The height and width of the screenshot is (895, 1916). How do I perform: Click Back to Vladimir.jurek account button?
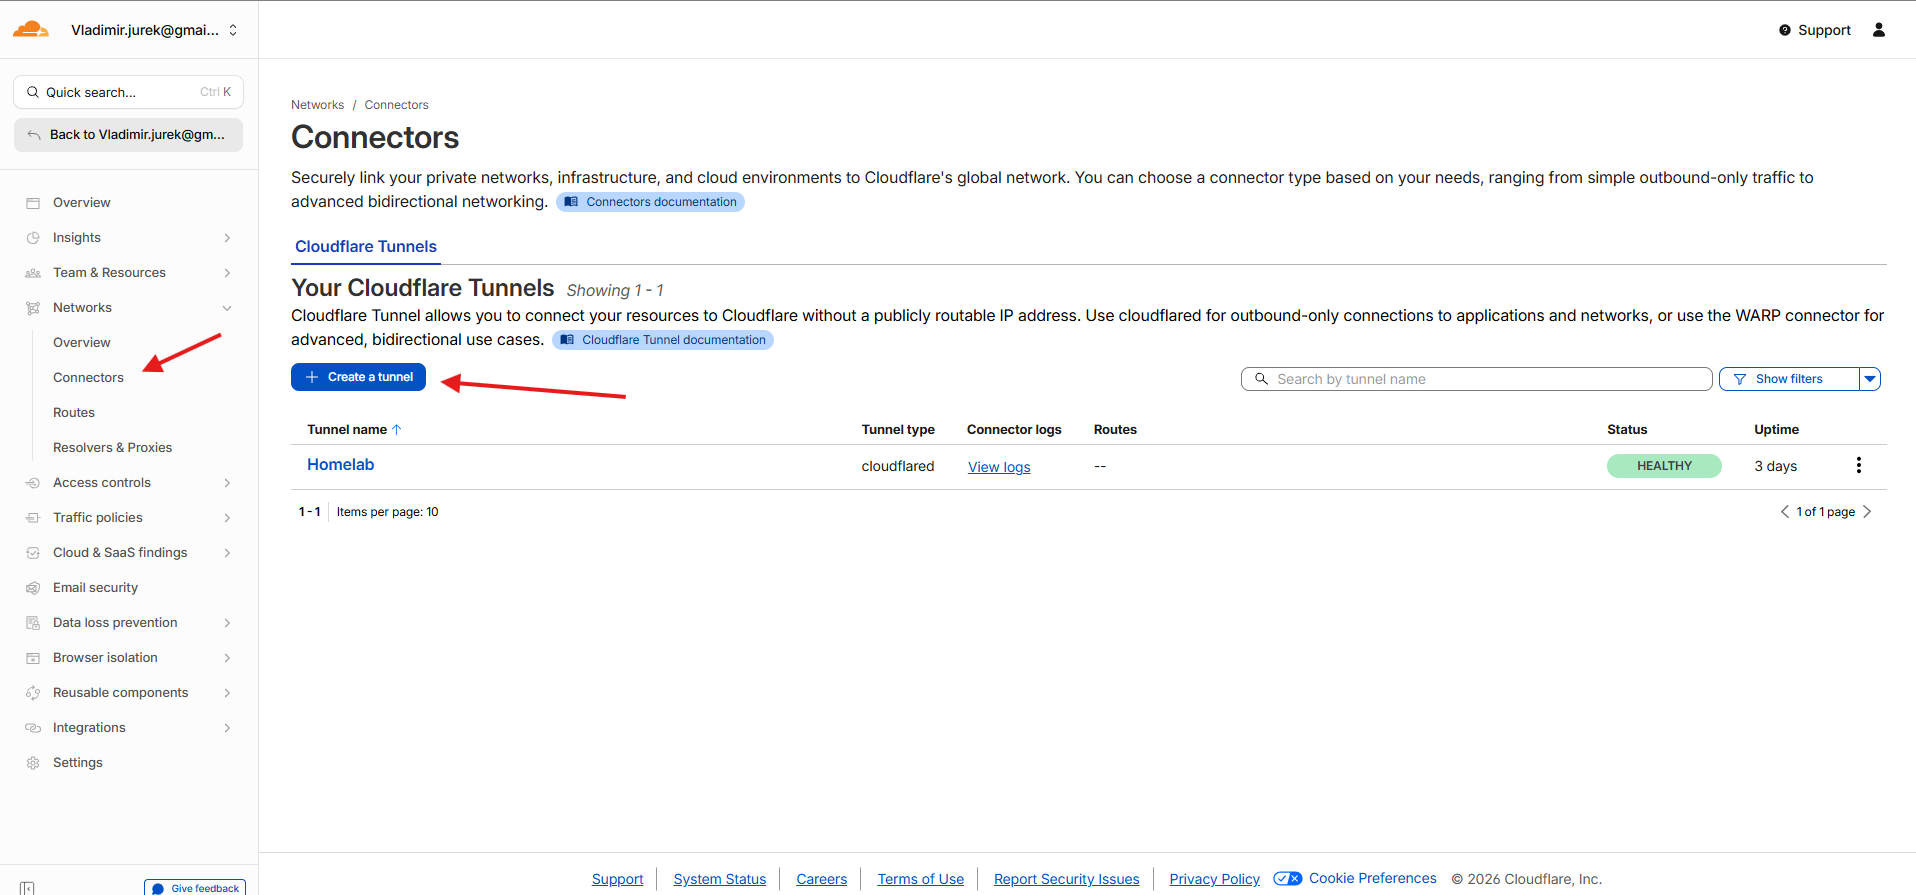[128, 135]
